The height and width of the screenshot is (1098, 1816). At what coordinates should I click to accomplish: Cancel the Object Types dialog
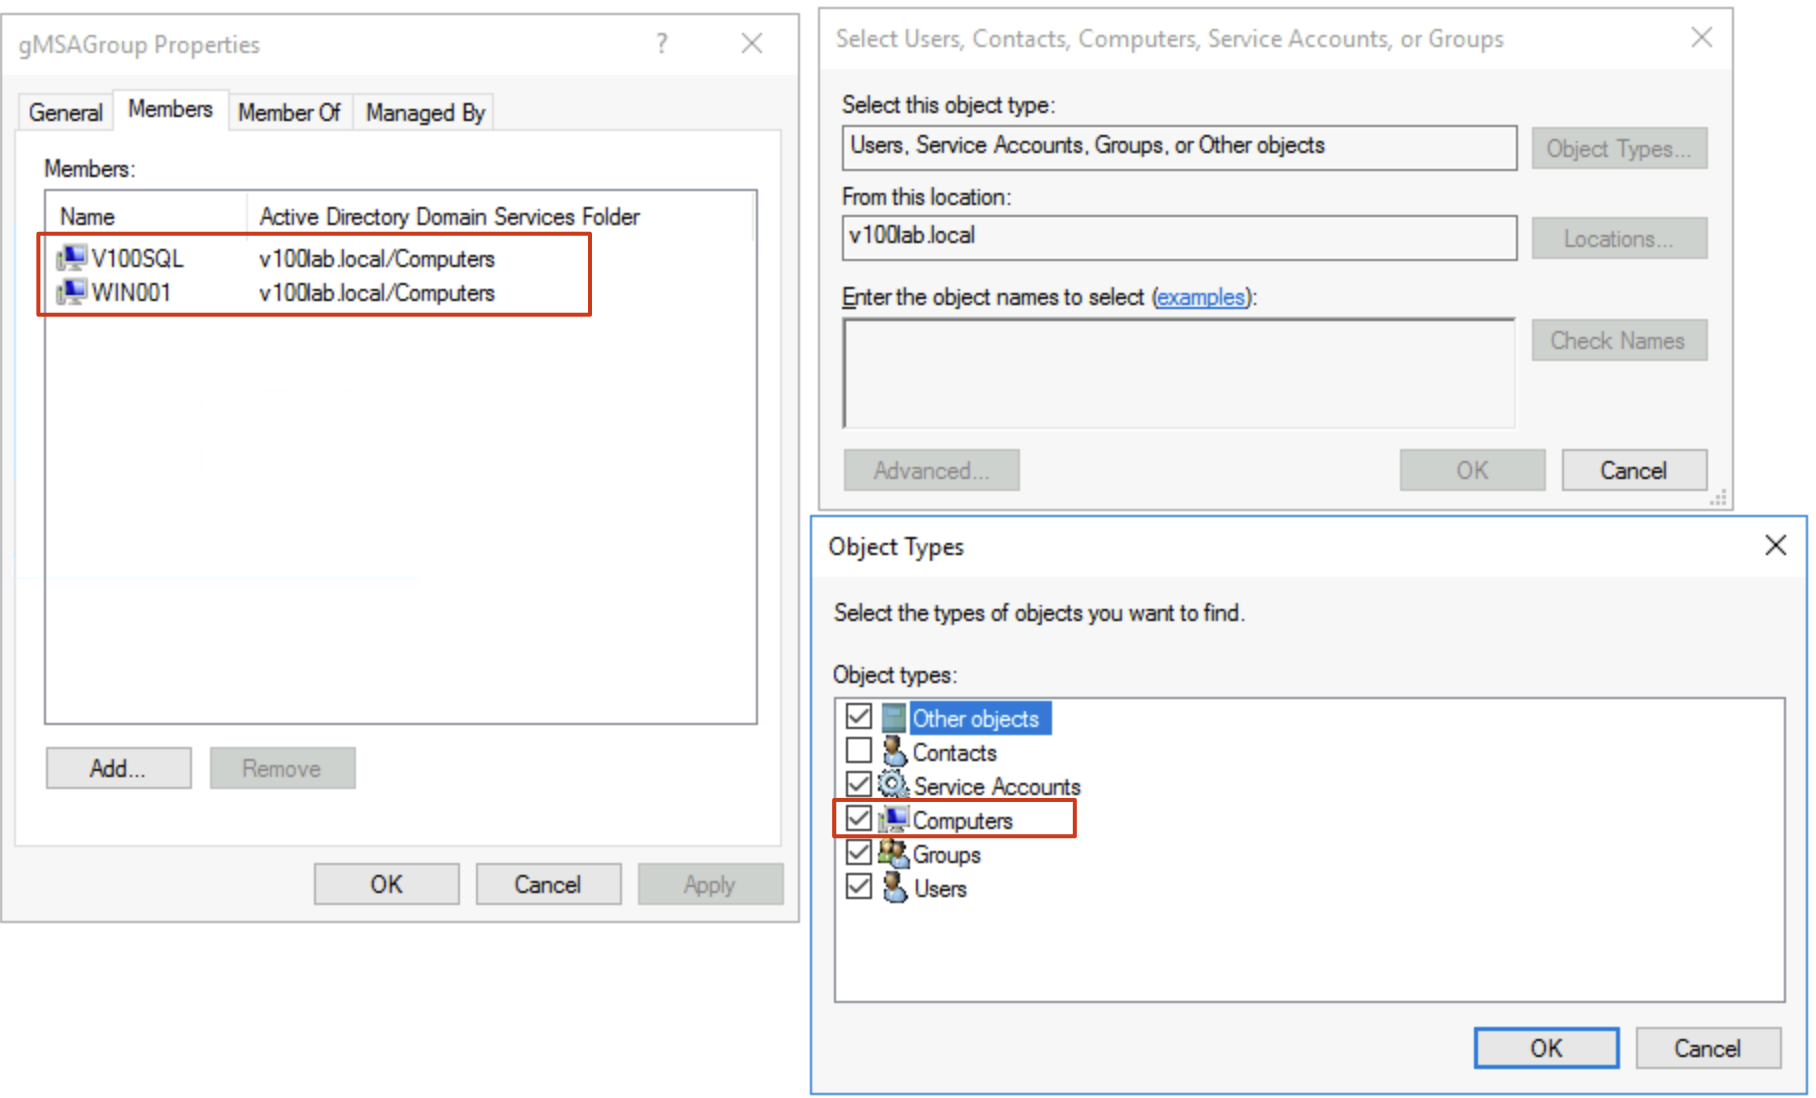[1708, 1048]
